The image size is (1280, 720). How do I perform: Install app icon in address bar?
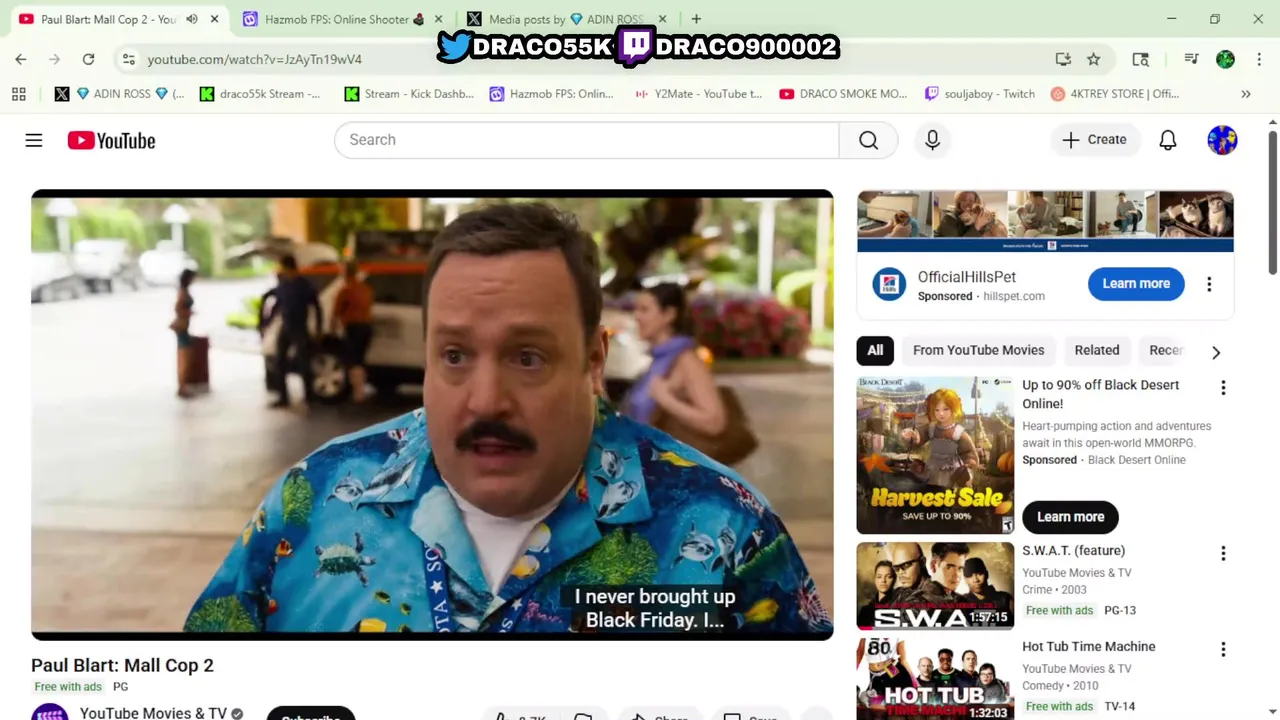[x=1063, y=59]
